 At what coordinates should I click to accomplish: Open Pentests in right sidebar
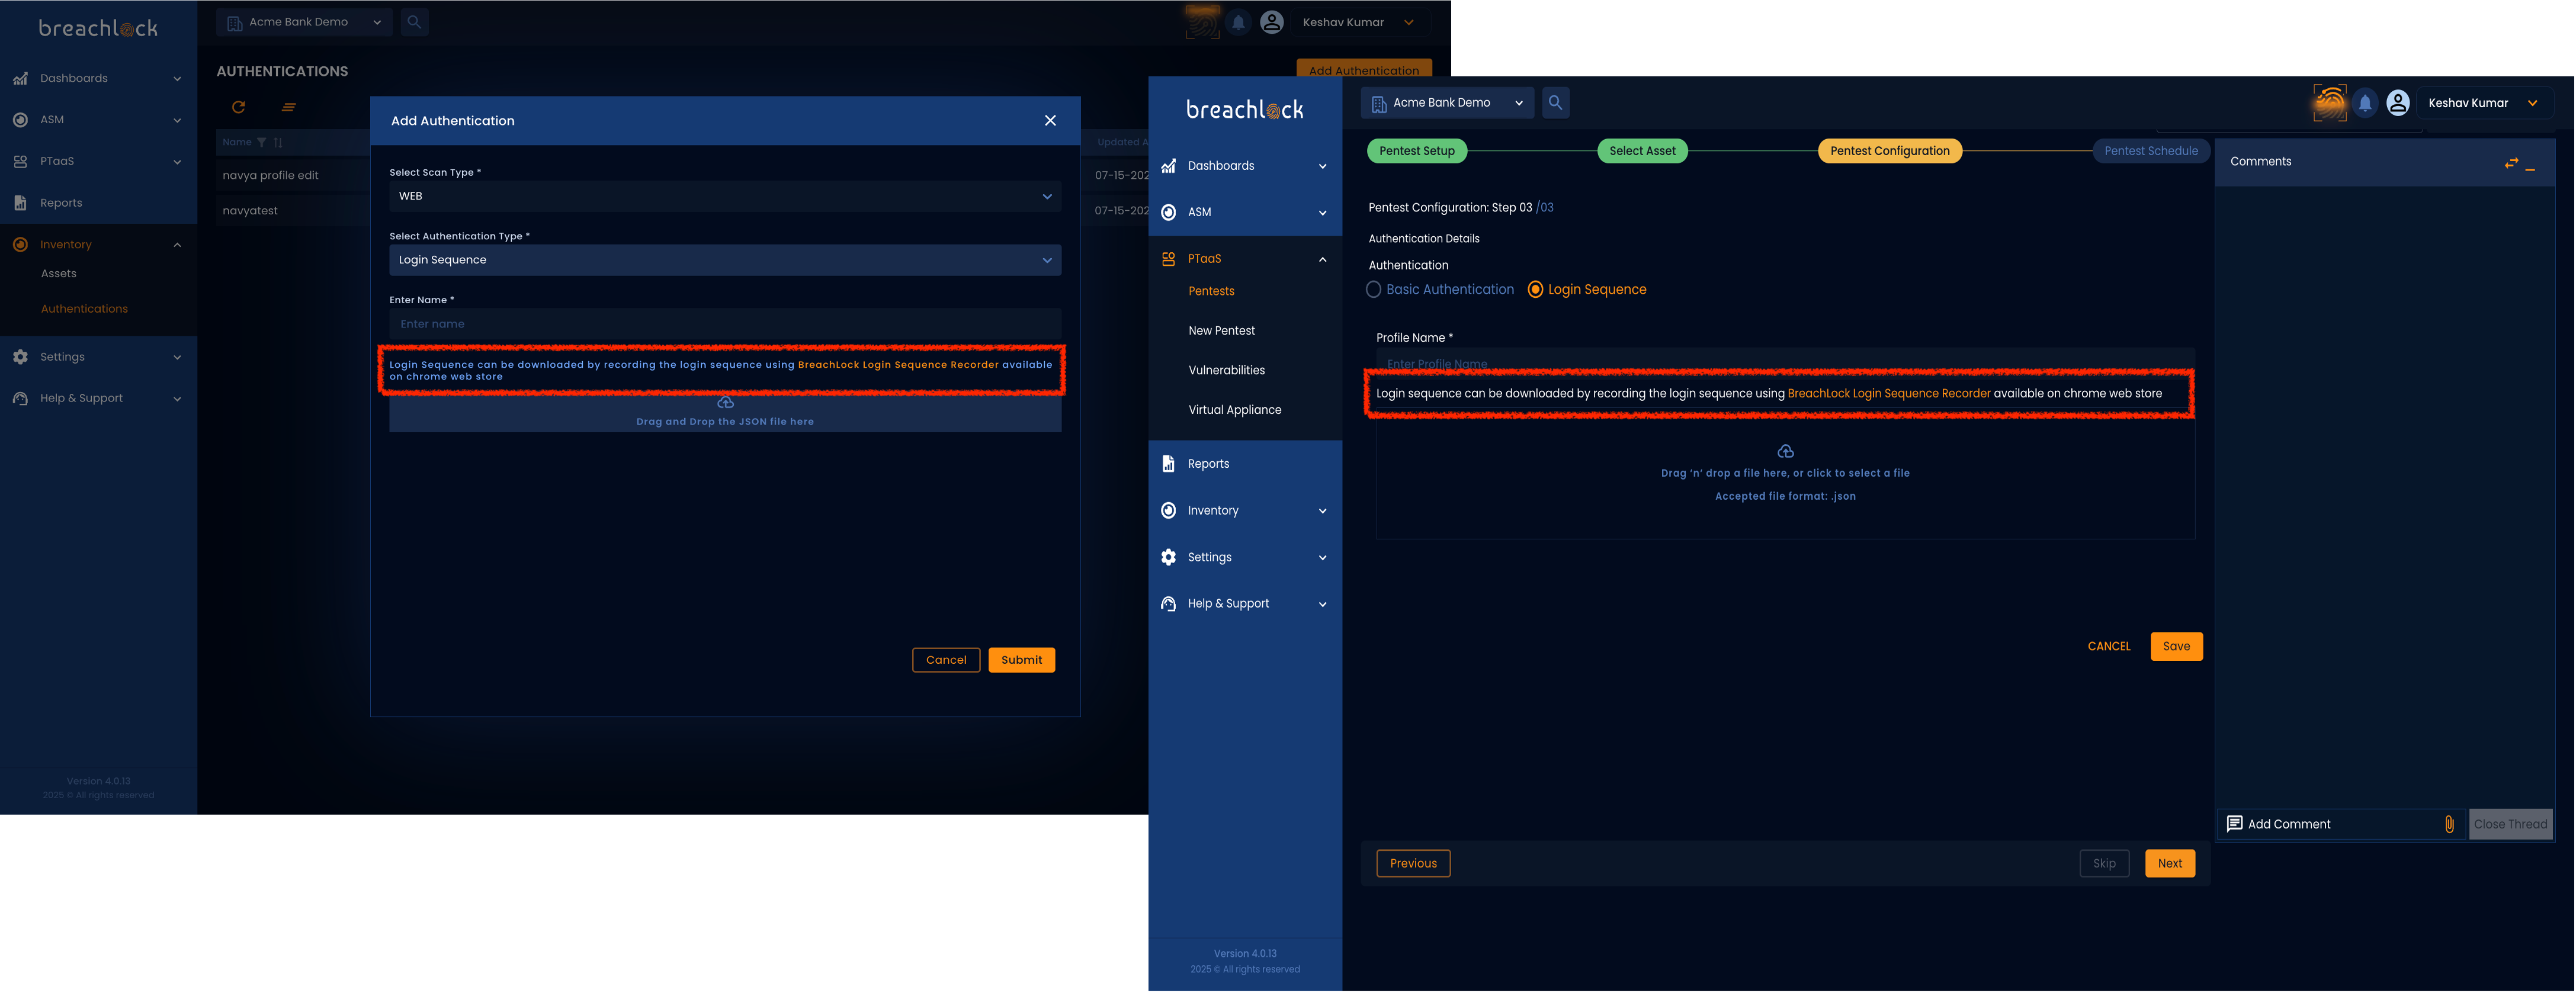pos(1211,292)
